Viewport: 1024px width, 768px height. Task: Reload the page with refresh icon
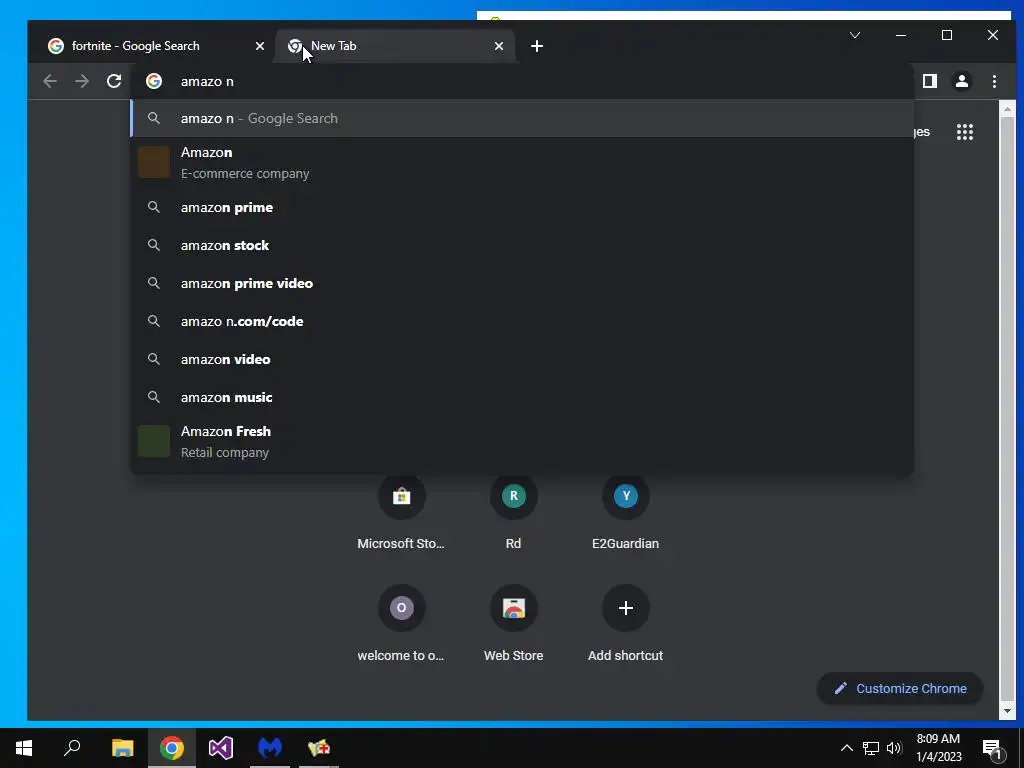[x=114, y=81]
